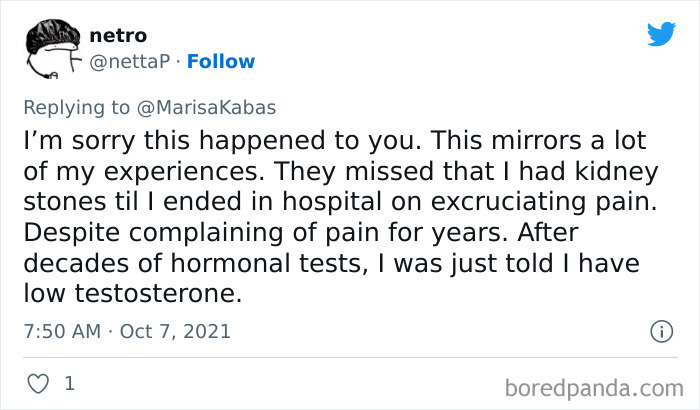Like the tweet with the heart icon
Screen dimensions: 700x410
[35, 383]
